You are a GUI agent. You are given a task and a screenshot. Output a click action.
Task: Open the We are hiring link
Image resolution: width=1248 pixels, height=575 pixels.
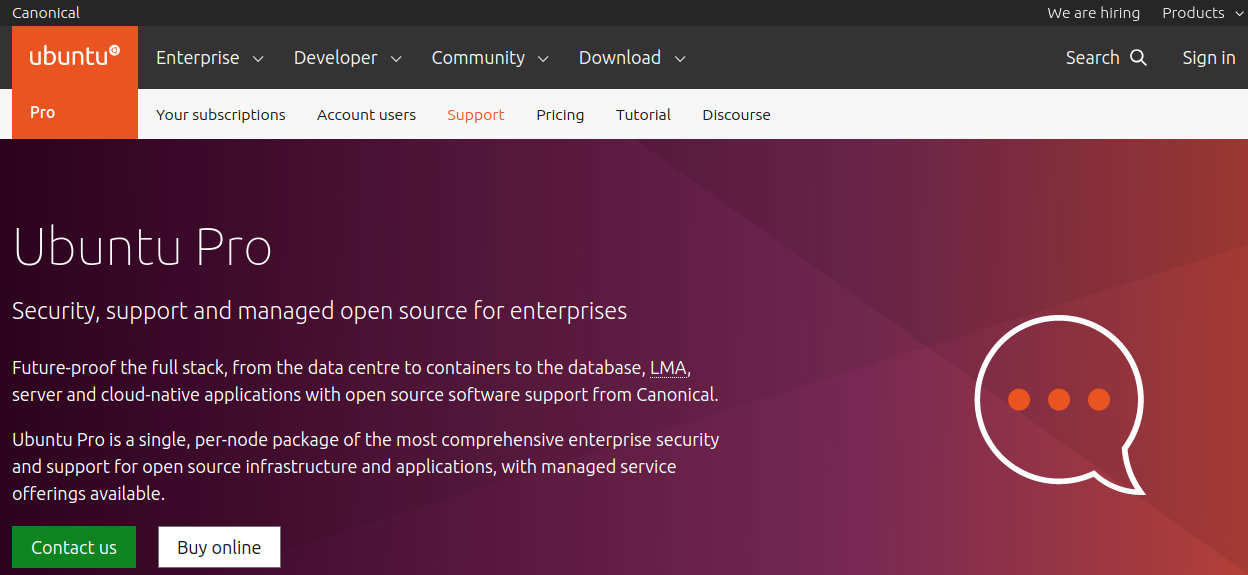[1093, 13]
